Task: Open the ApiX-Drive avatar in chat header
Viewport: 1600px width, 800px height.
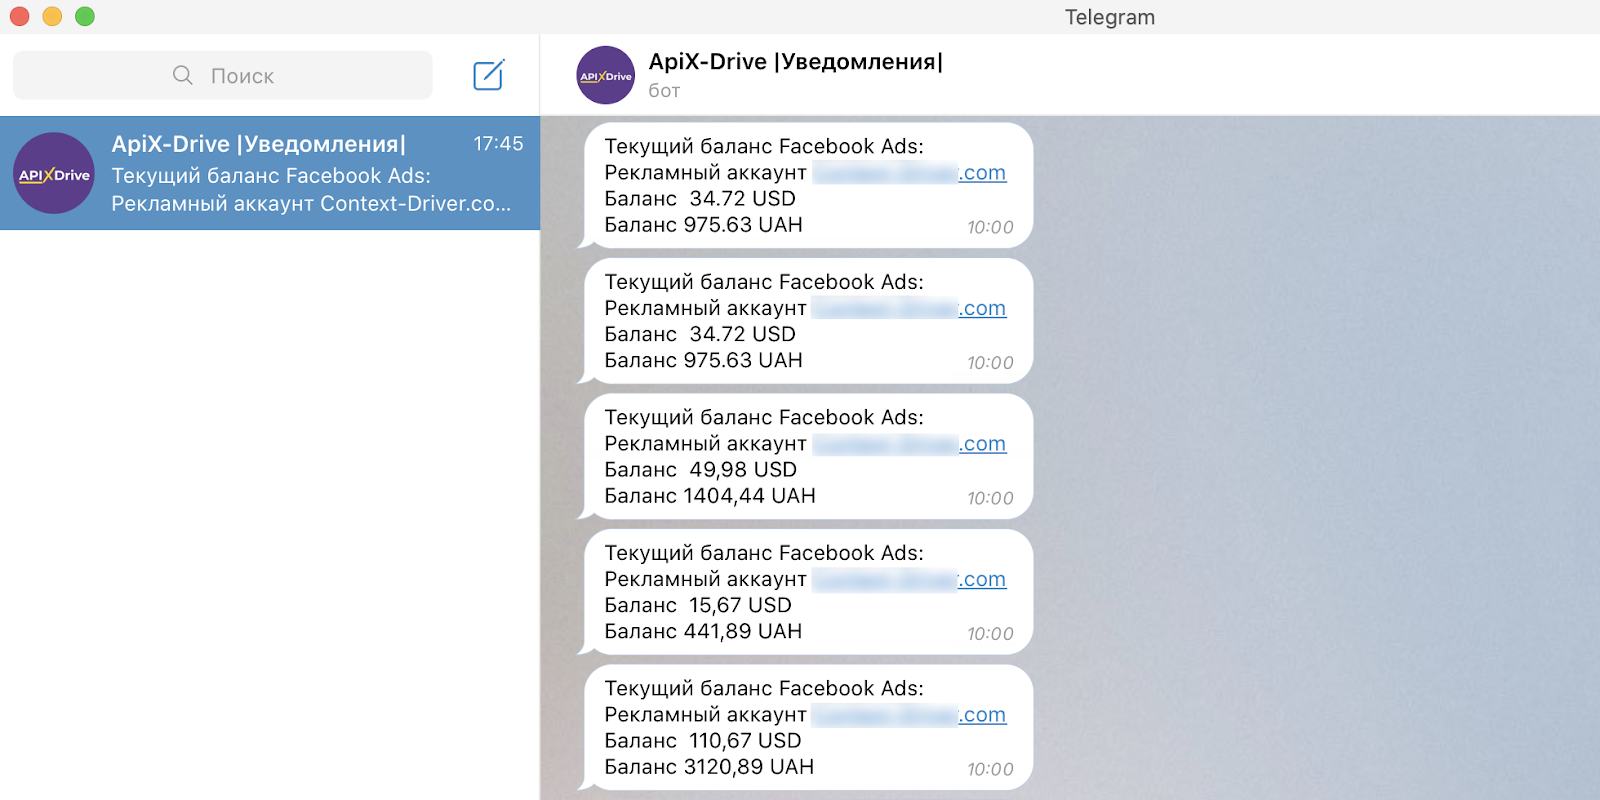Action: point(605,75)
